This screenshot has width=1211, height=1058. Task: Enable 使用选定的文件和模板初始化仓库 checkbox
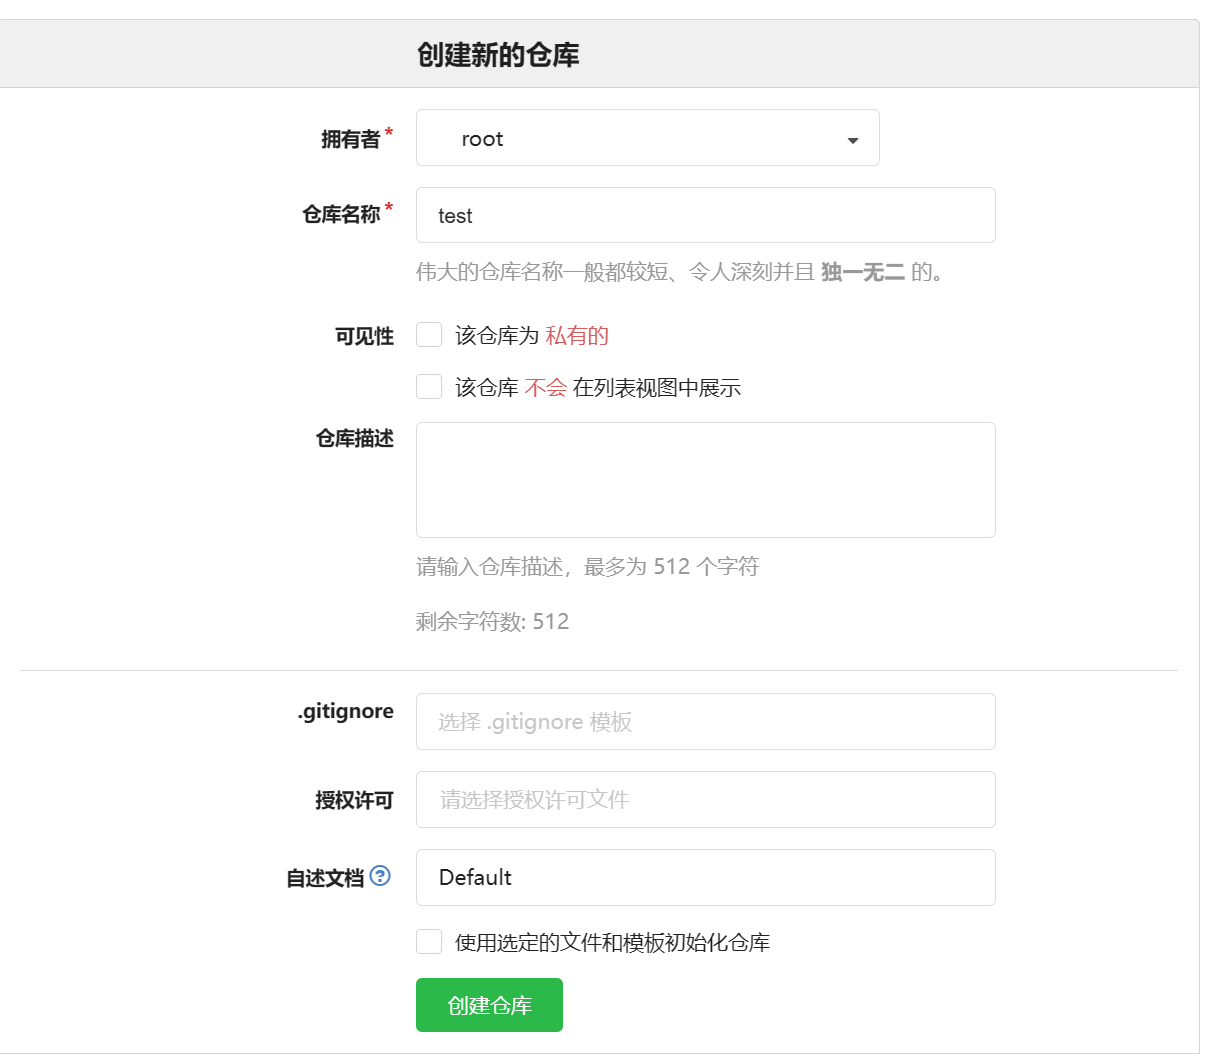pyautogui.click(x=429, y=942)
